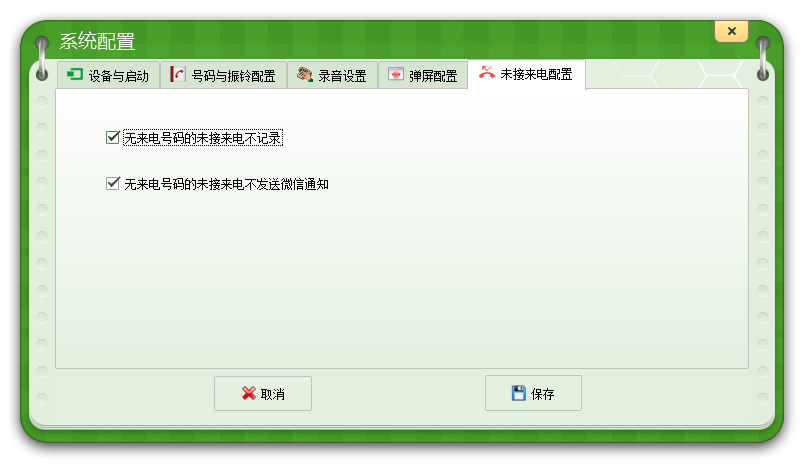
Task: Uncheck the 不发送微信通知 checkbox
Action: (113, 184)
